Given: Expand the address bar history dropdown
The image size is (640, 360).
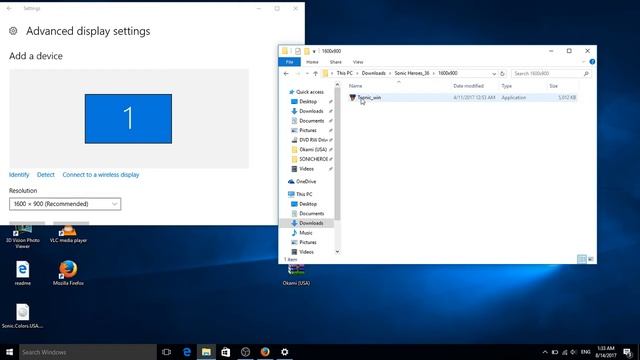Looking at the screenshot, I should 494,74.
